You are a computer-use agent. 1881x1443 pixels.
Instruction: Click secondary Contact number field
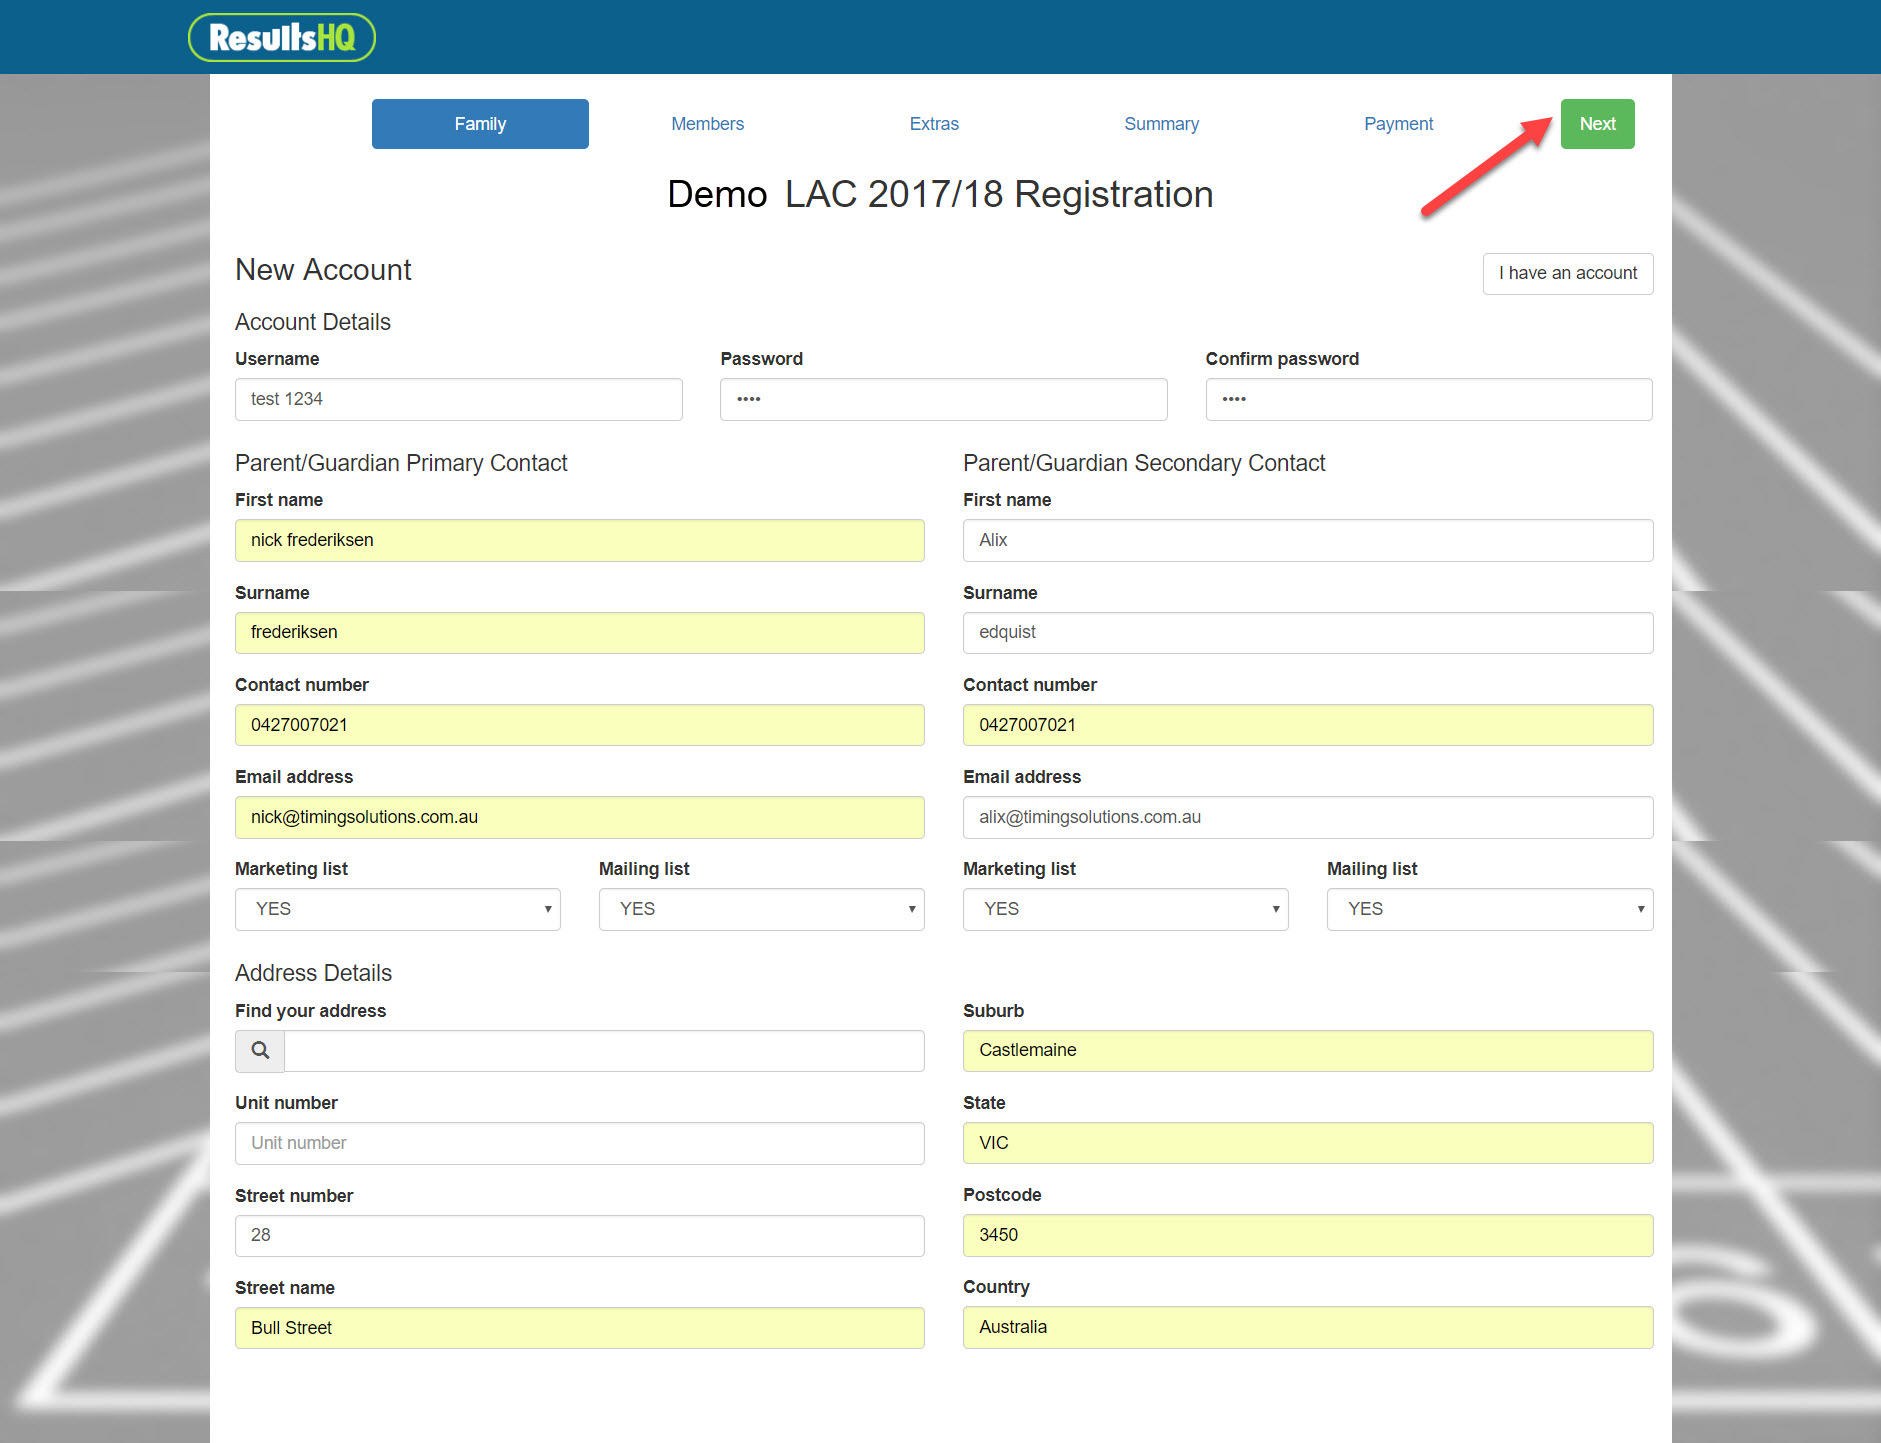[1308, 725]
